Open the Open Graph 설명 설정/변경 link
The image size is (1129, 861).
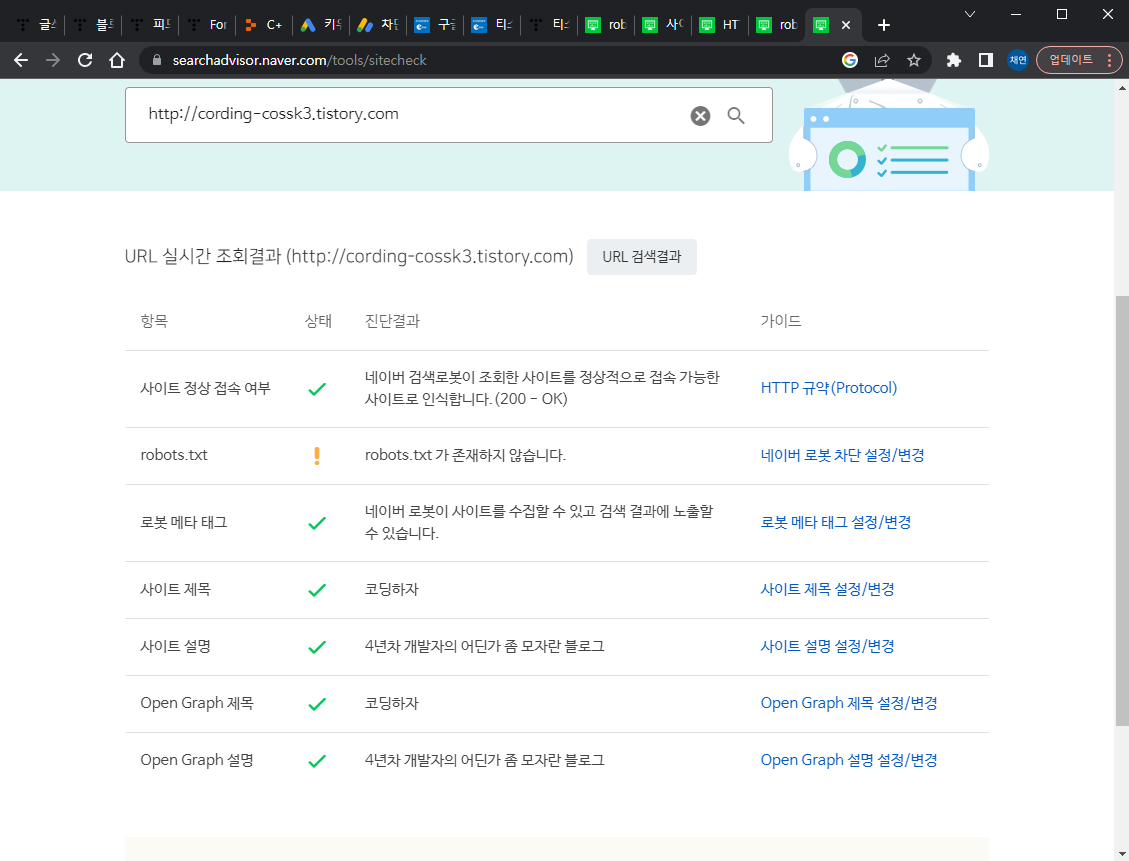[849, 760]
